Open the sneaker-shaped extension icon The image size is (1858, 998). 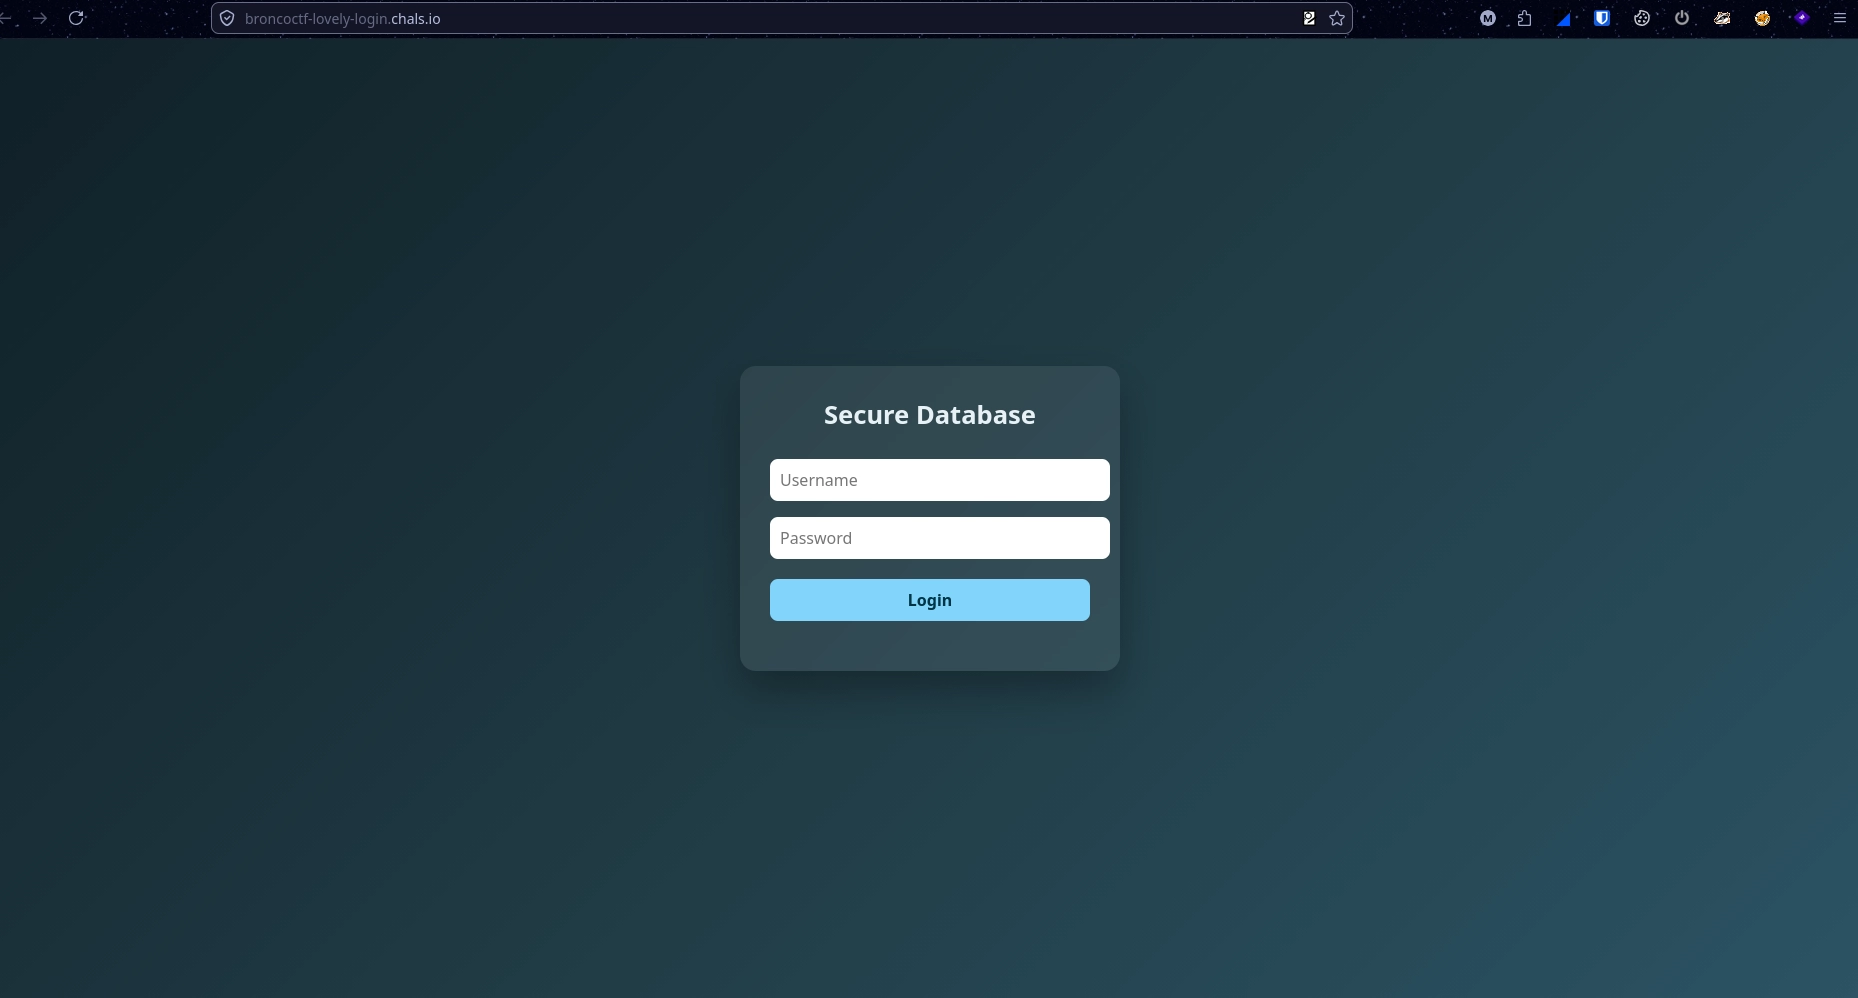[x=1722, y=18]
